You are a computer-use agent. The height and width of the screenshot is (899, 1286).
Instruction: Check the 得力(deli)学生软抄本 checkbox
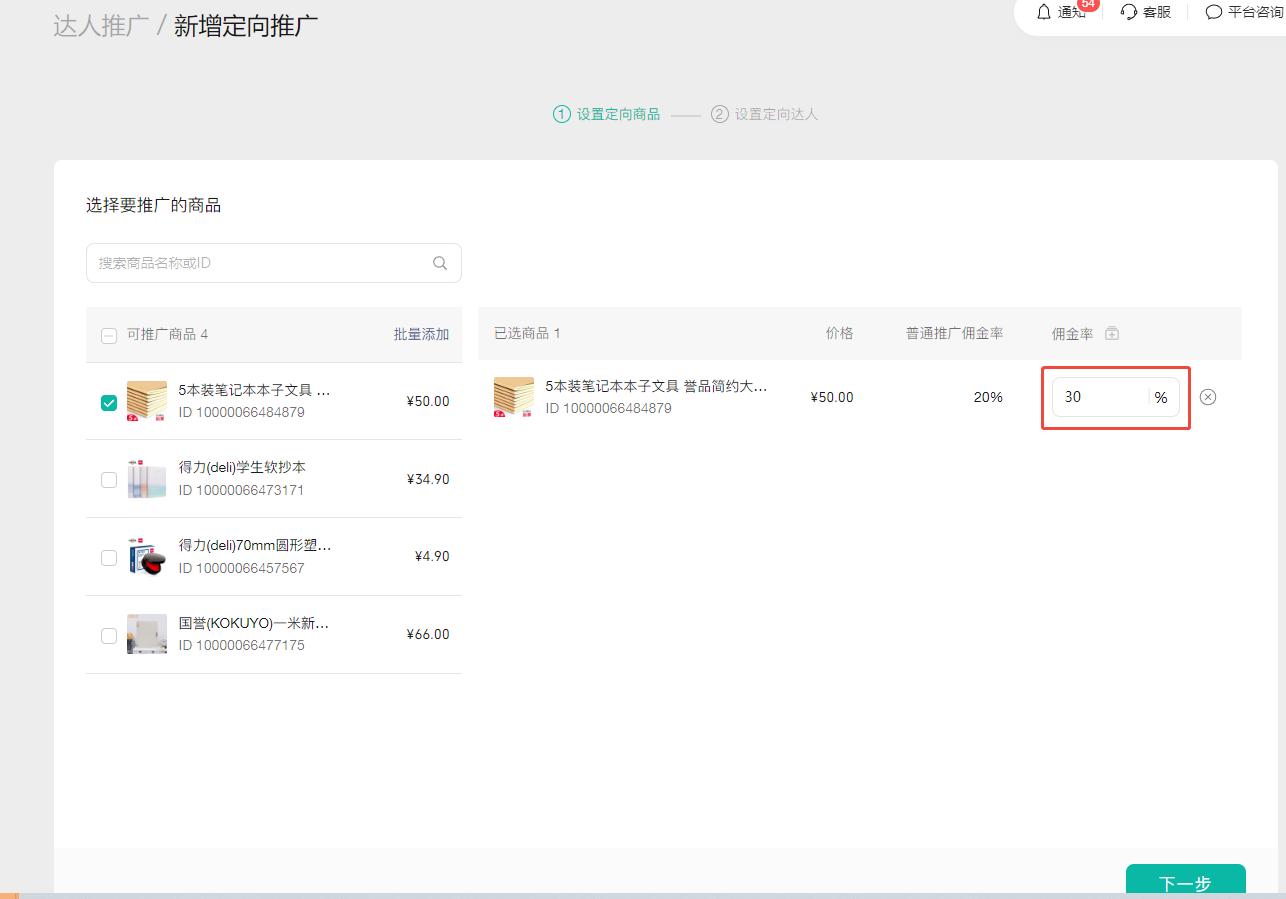click(109, 480)
